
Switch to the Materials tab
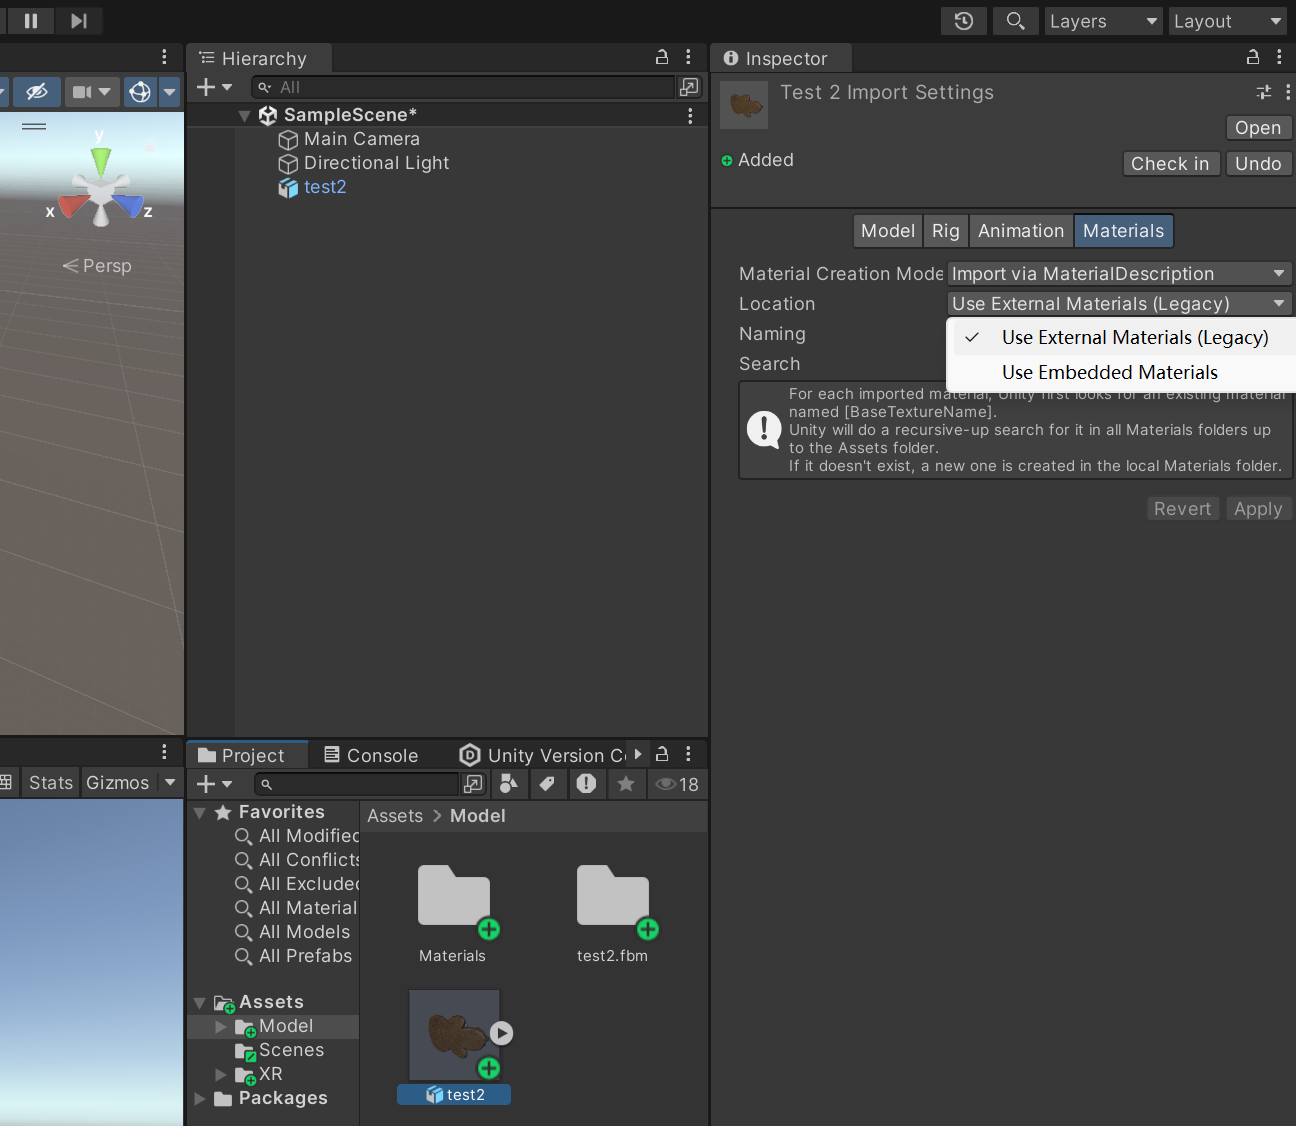click(1123, 231)
